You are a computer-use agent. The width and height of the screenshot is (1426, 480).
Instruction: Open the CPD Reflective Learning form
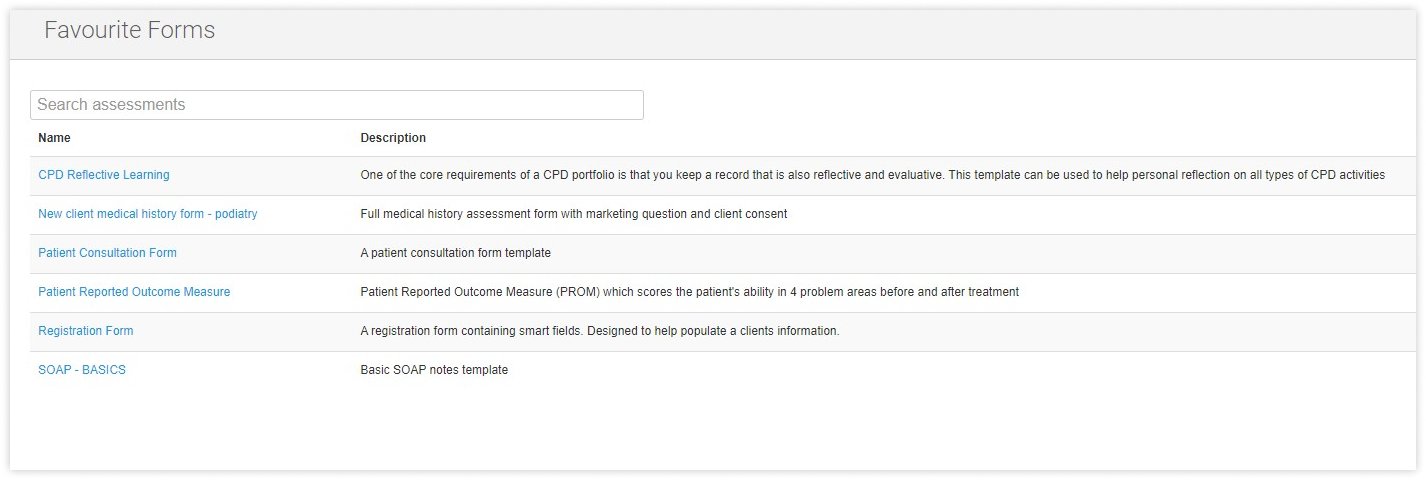[104, 175]
